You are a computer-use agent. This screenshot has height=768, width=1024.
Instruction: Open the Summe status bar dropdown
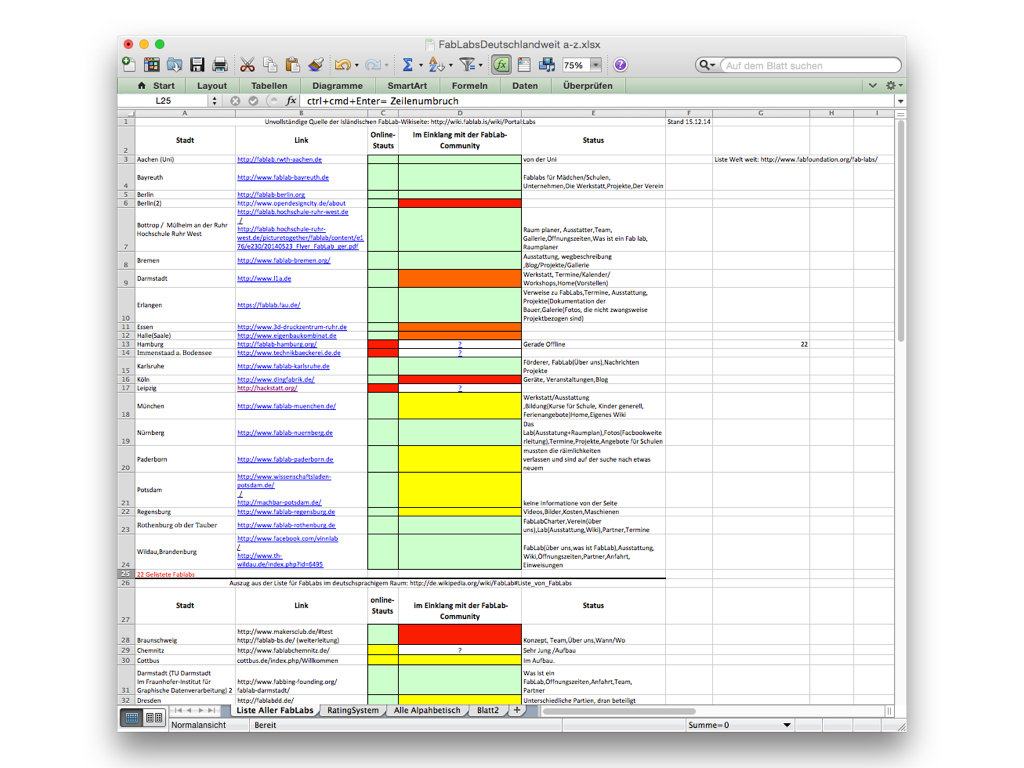point(786,725)
